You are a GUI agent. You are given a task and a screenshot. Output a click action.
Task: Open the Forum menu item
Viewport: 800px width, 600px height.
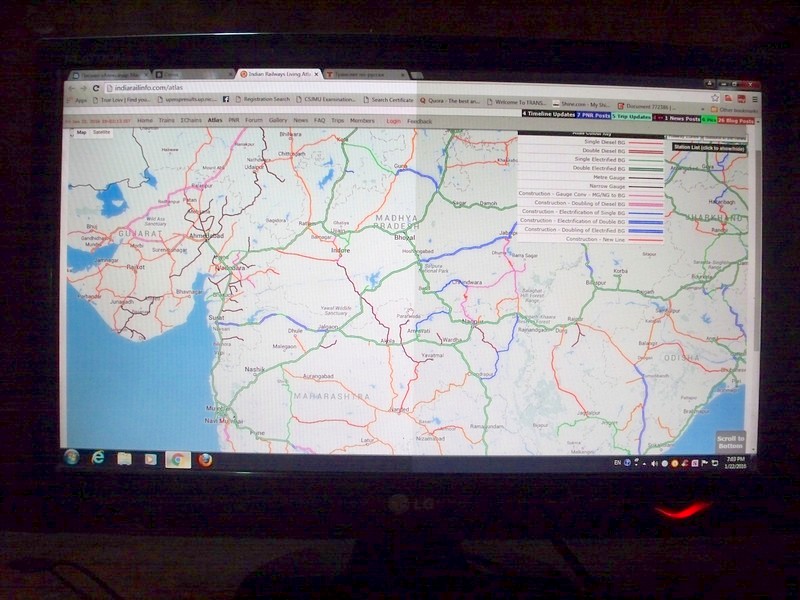coord(254,120)
